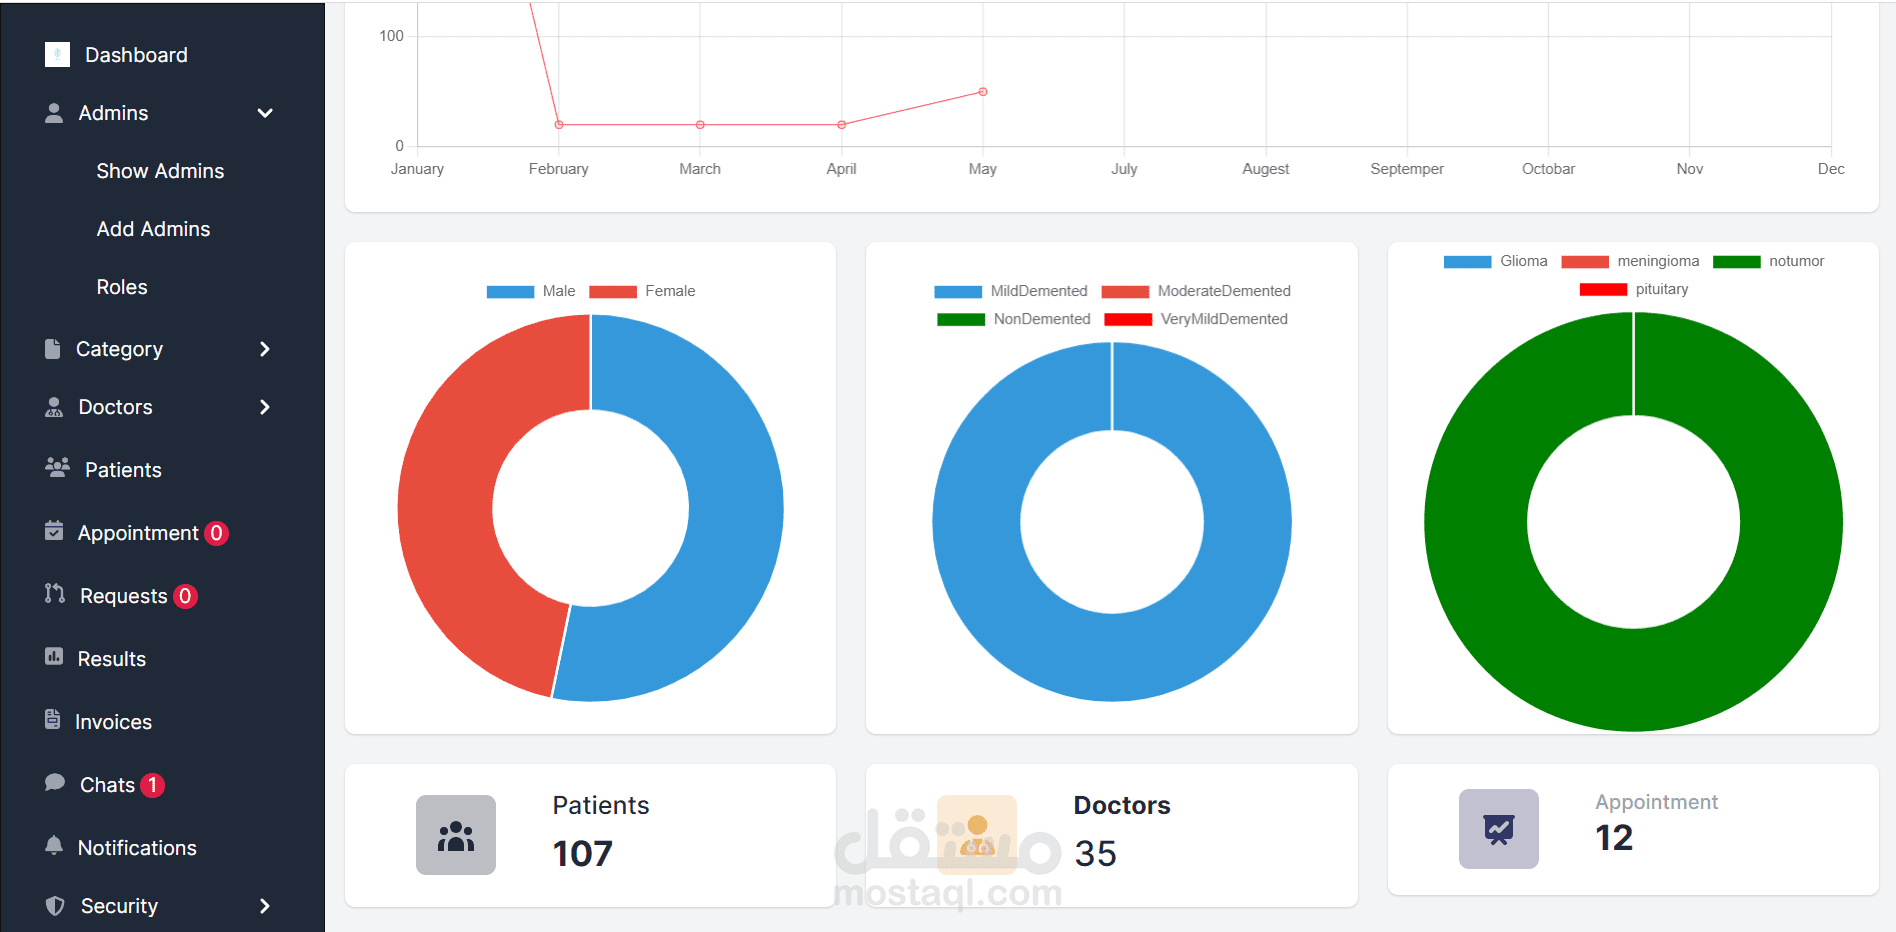The height and width of the screenshot is (932, 1896).
Task: Click the Chats speech bubble icon
Action: point(55,783)
